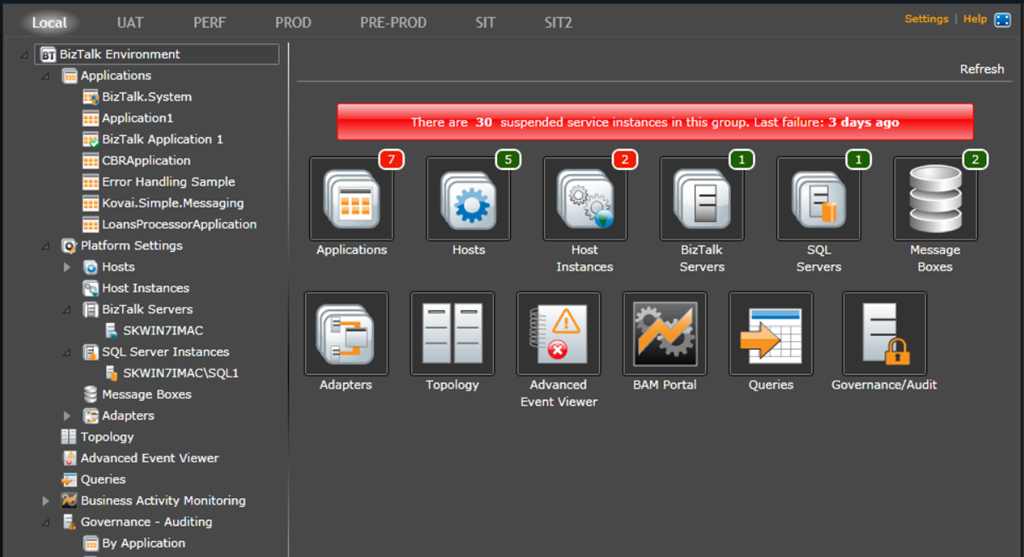Open the Message Boxes dashboard tile

(935, 199)
